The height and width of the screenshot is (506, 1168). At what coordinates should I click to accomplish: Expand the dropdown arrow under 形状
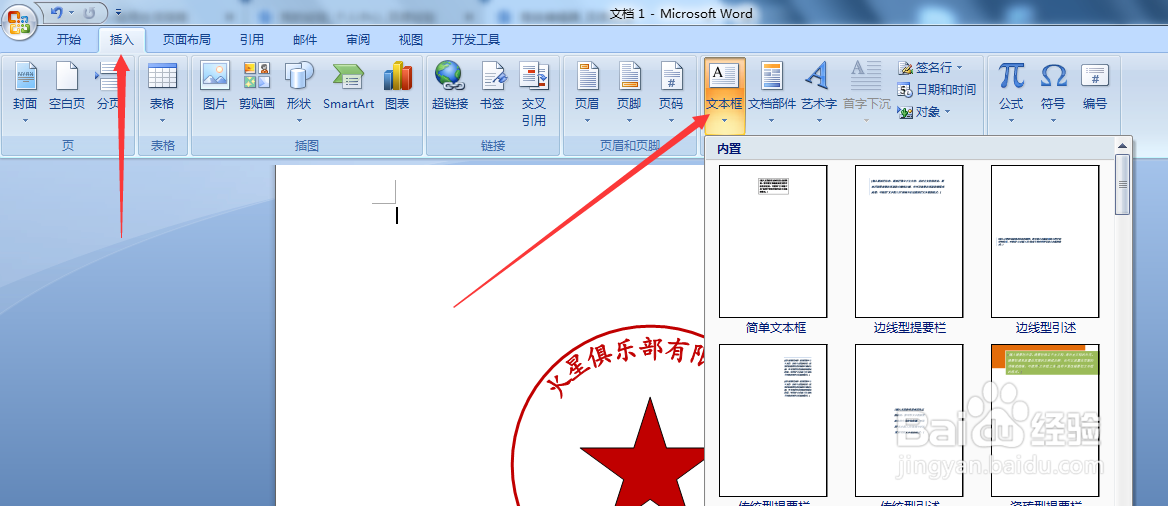[x=299, y=120]
